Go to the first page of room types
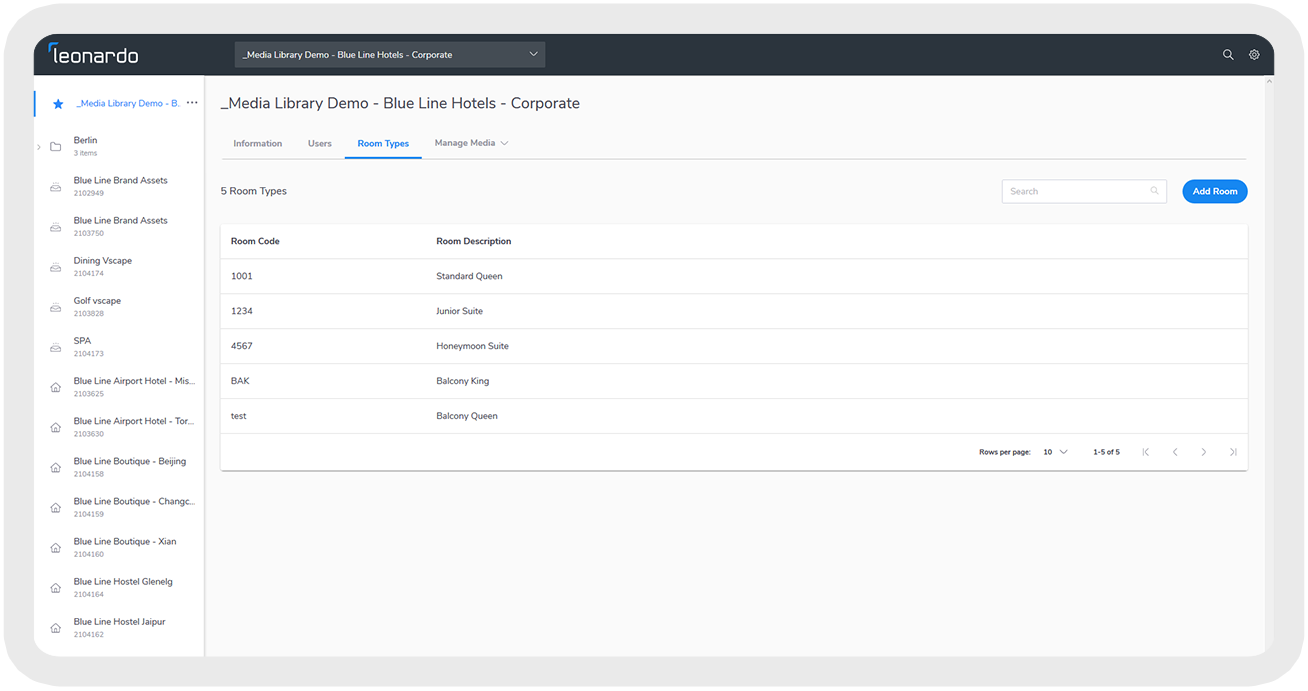 [1146, 452]
